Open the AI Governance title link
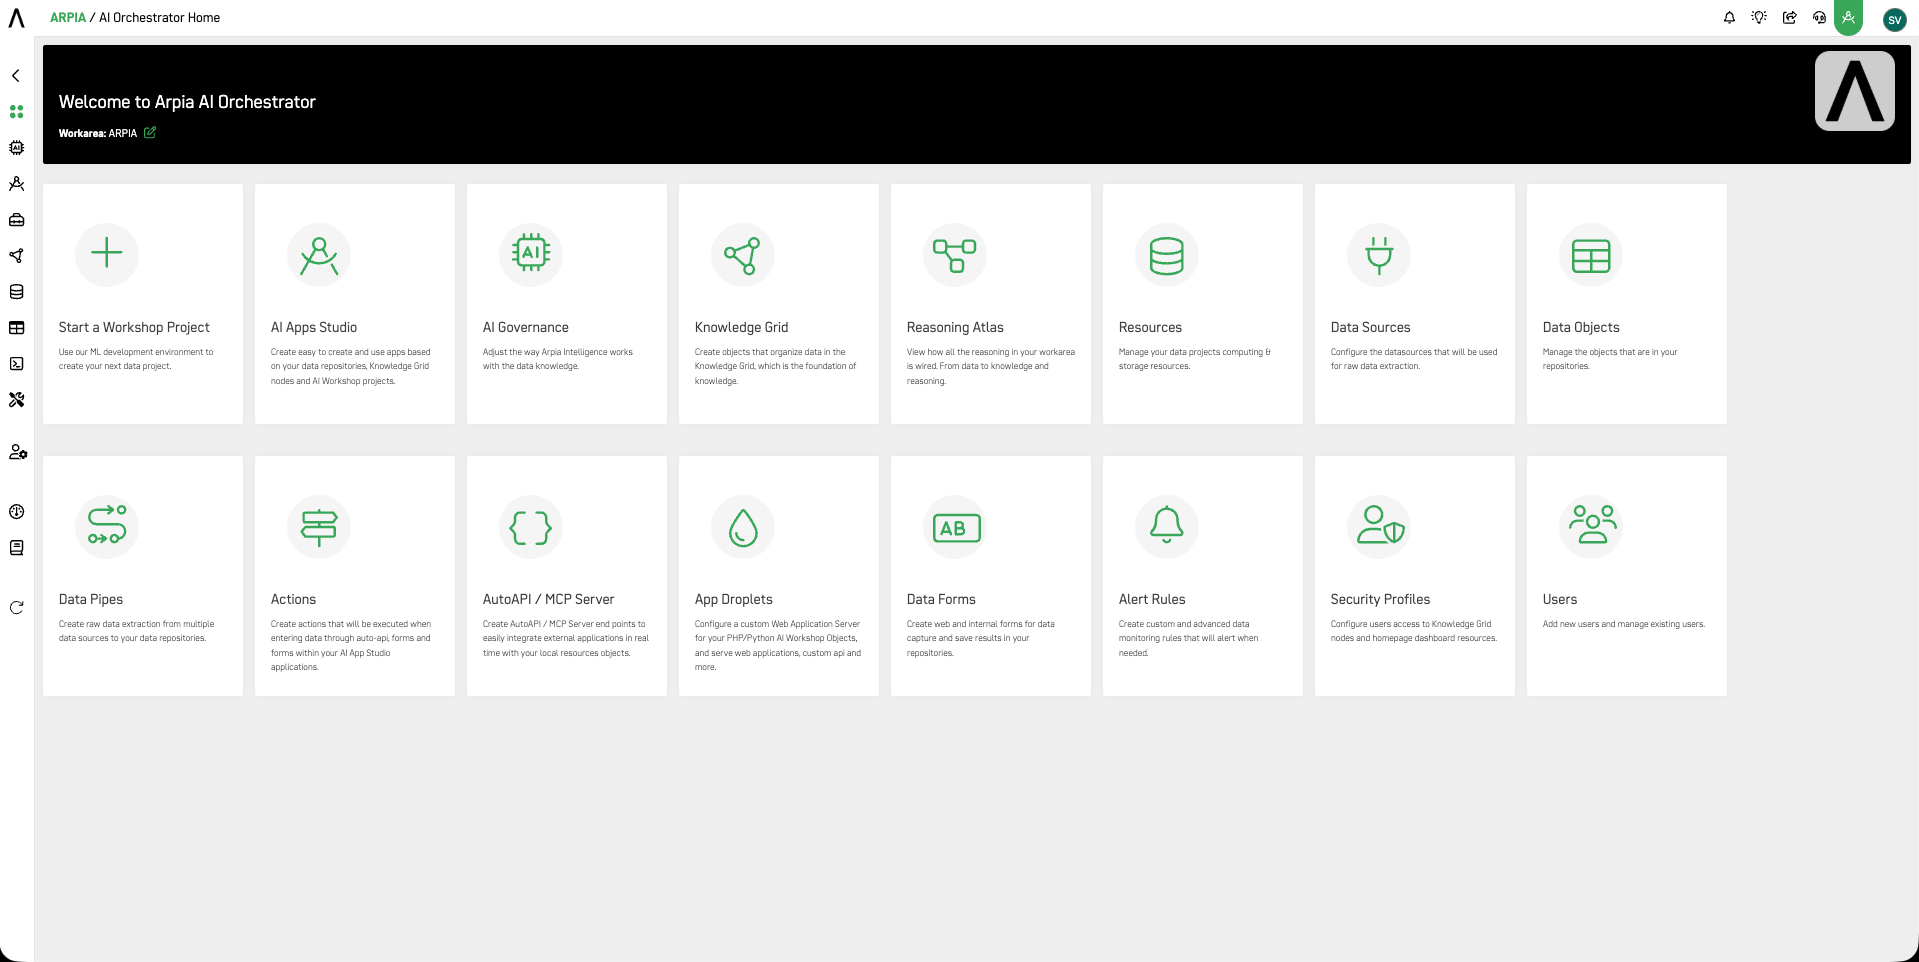 pyautogui.click(x=526, y=327)
